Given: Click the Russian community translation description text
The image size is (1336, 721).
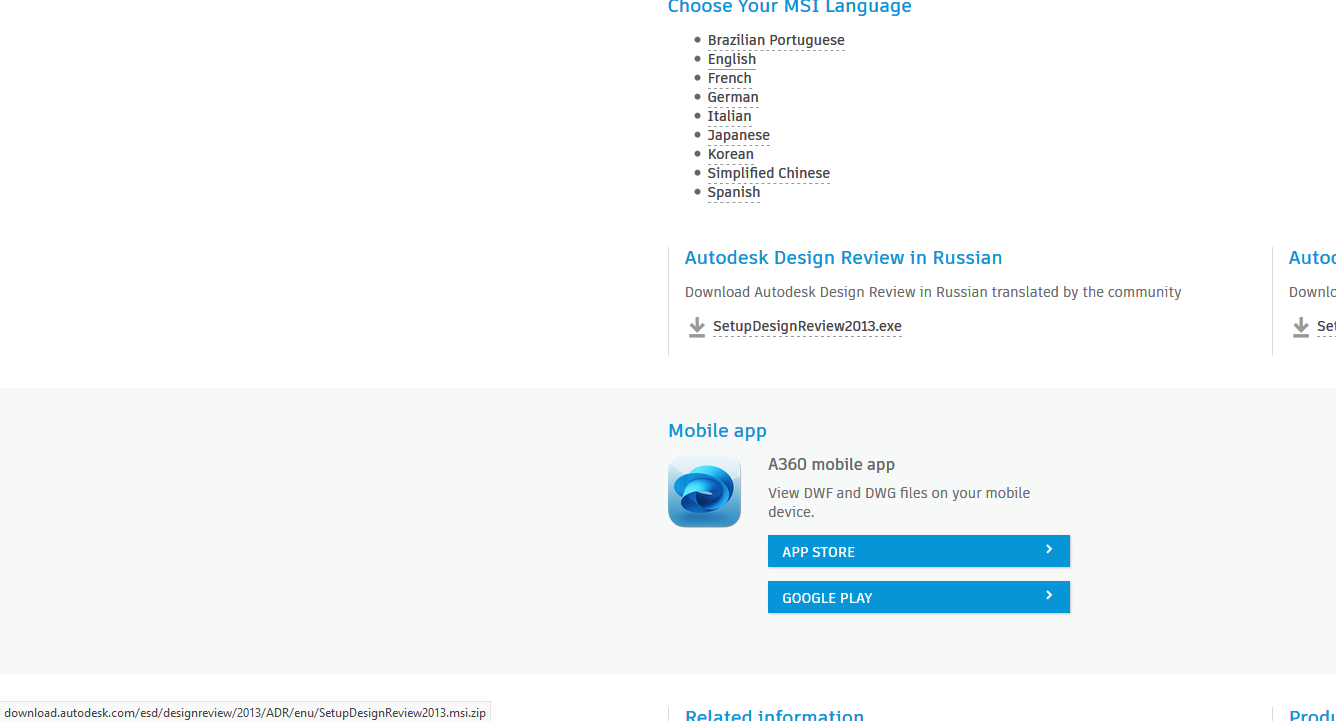Looking at the screenshot, I should click(933, 293).
